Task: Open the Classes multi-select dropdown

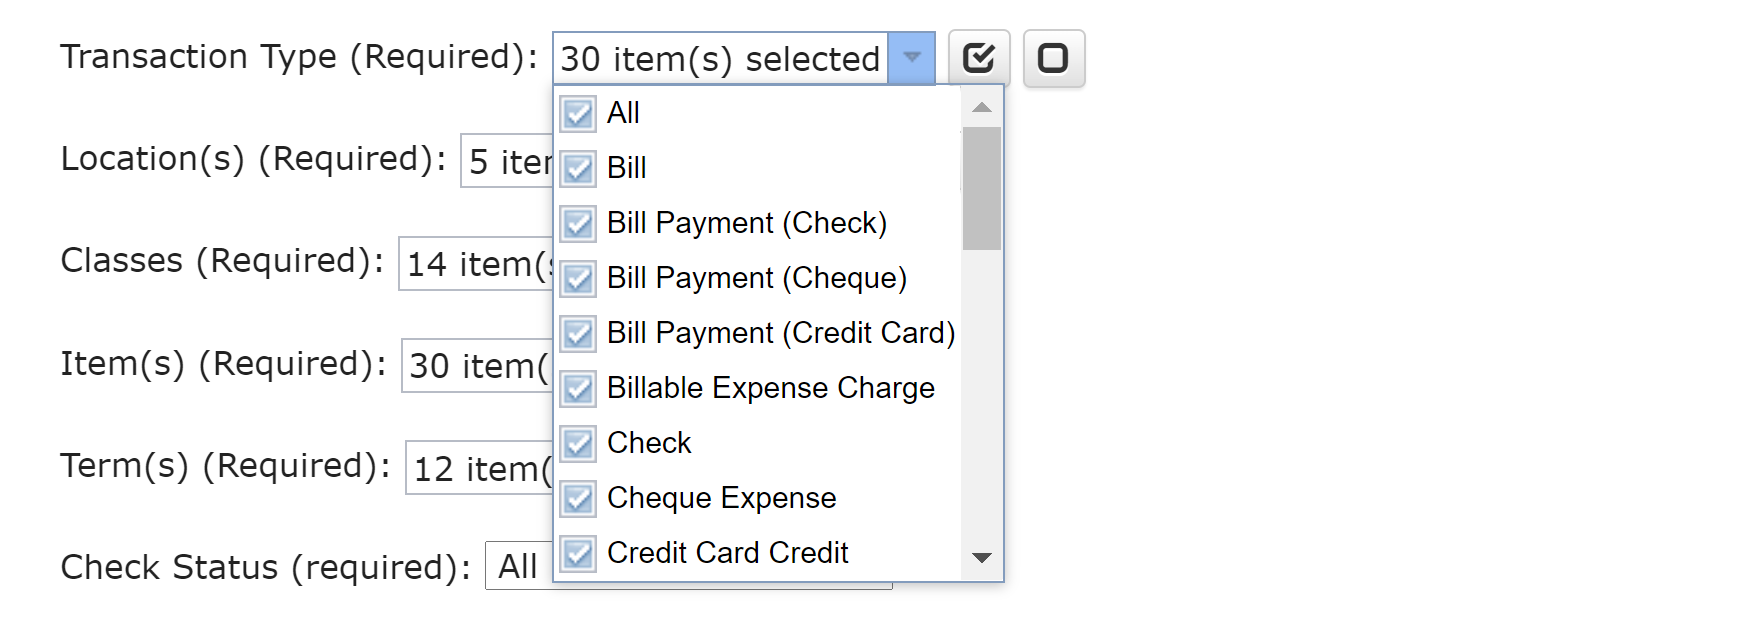Action: point(476,264)
